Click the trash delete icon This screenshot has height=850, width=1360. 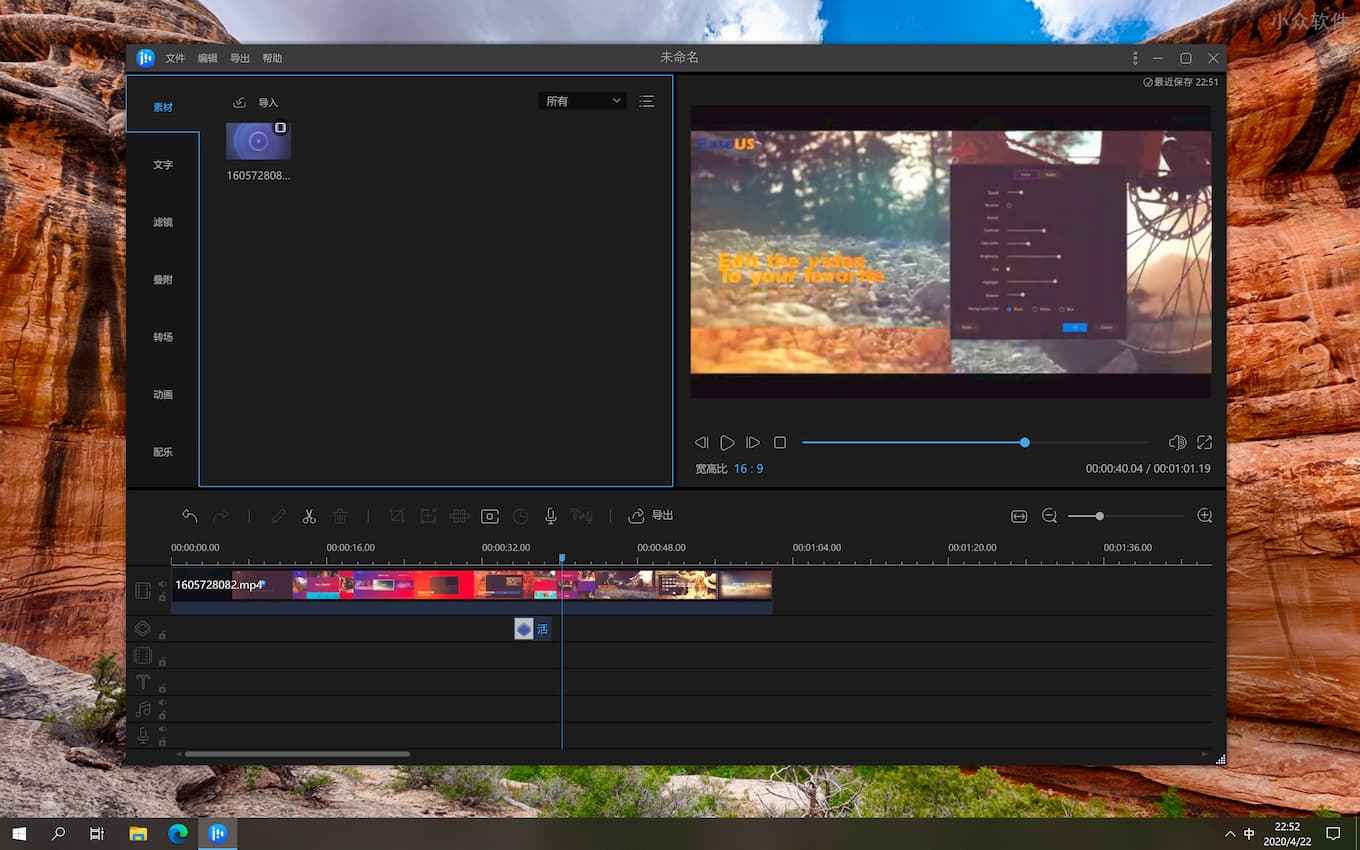click(x=340, y=516)
